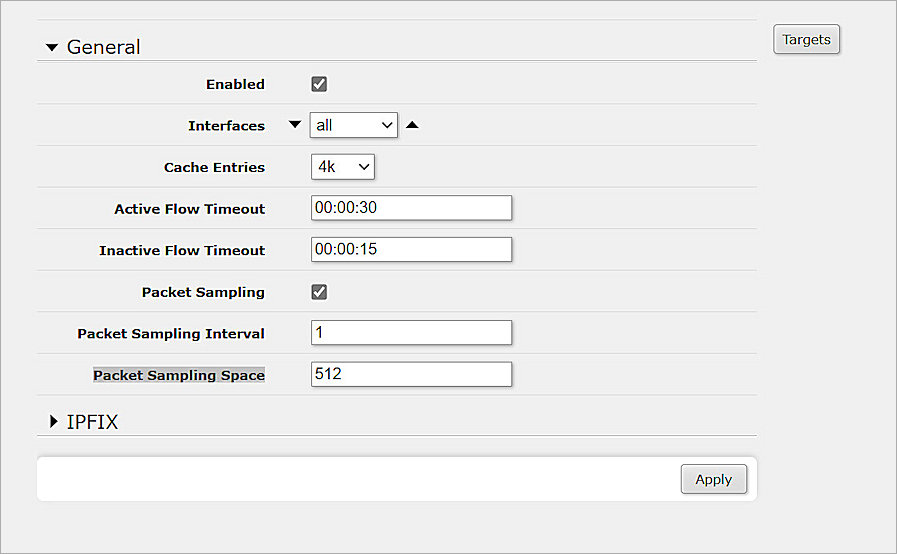Focus the Inactive Flow Timeout field

coord(411,250)
